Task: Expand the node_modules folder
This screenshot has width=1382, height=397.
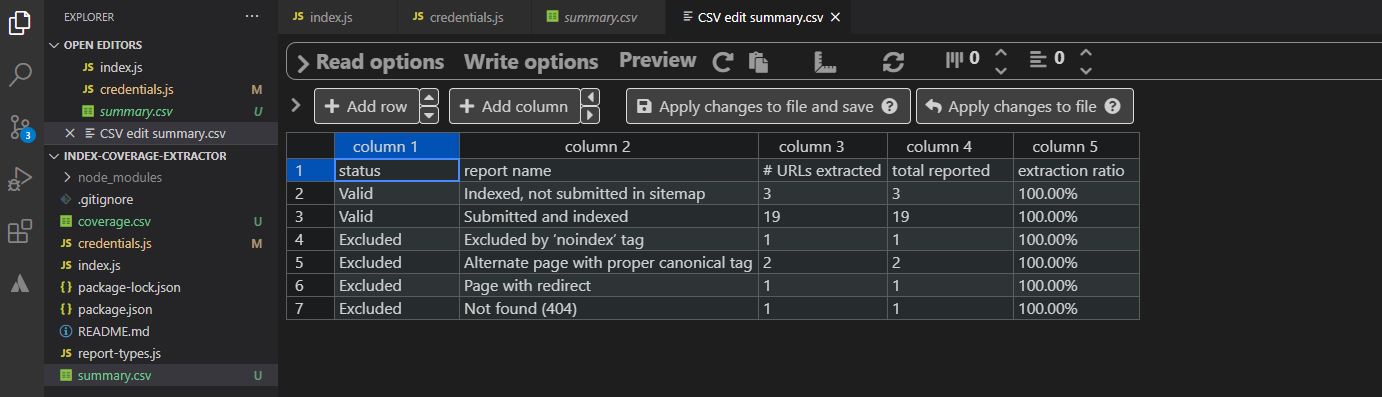Action: (67, 177)
